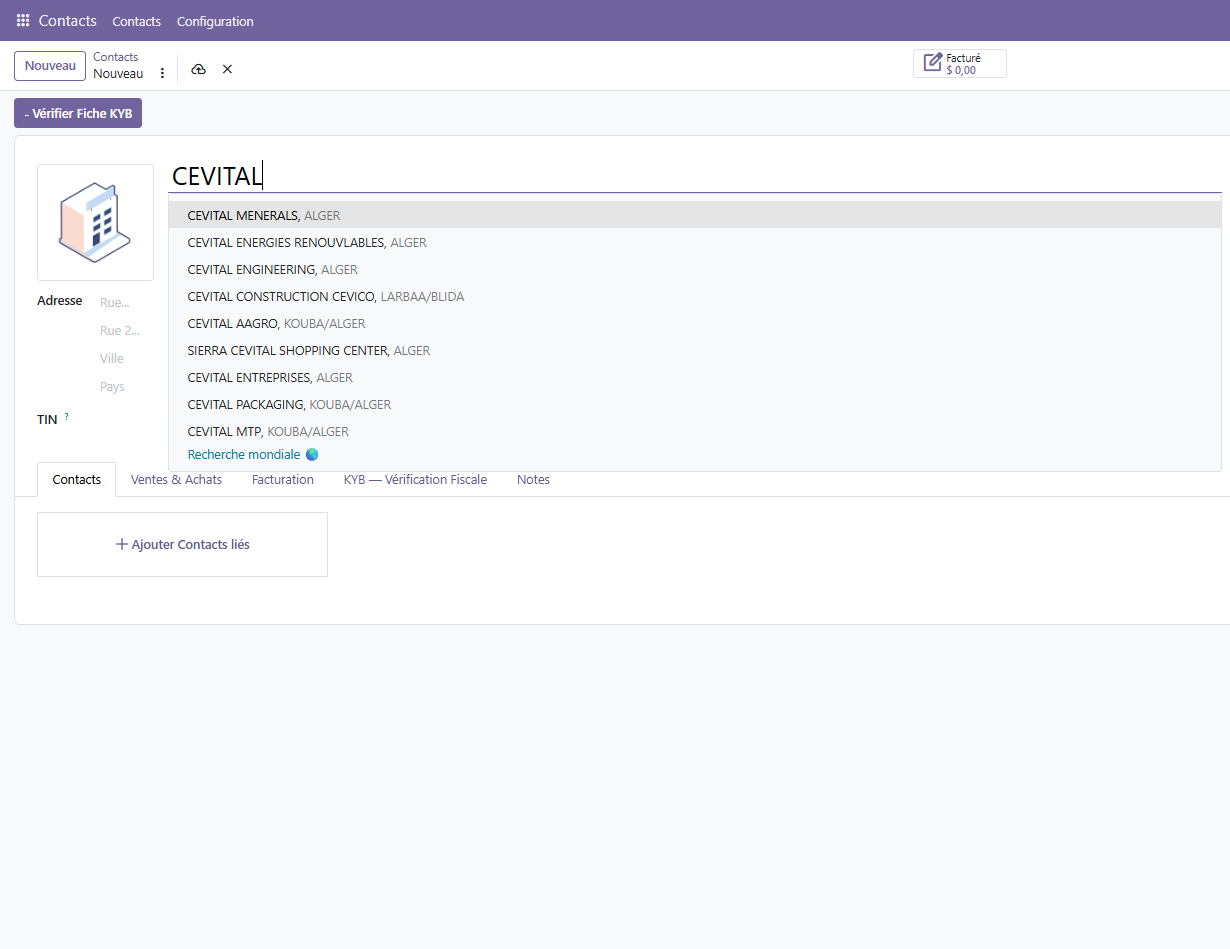Select suggestion CEVITAL ENERGIES RENOUVLABLES
The width and height of the screenshot is (1230, 949).
[x=695, y=242]
